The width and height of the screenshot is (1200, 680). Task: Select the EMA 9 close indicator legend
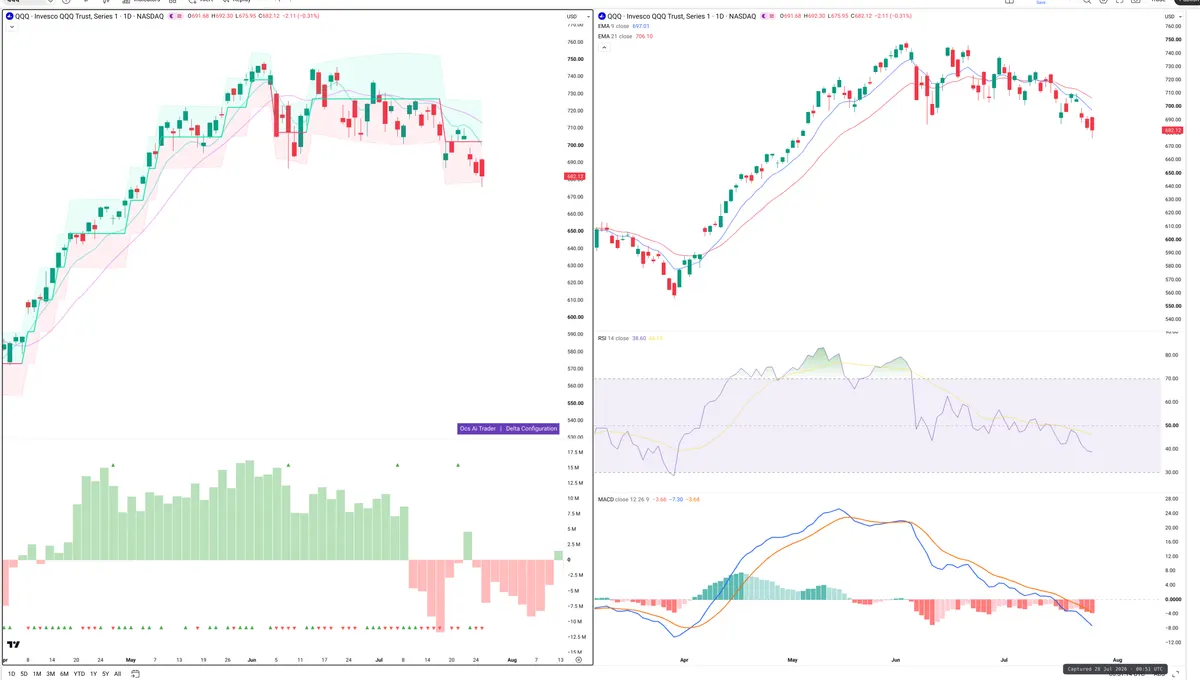(615, 26)
